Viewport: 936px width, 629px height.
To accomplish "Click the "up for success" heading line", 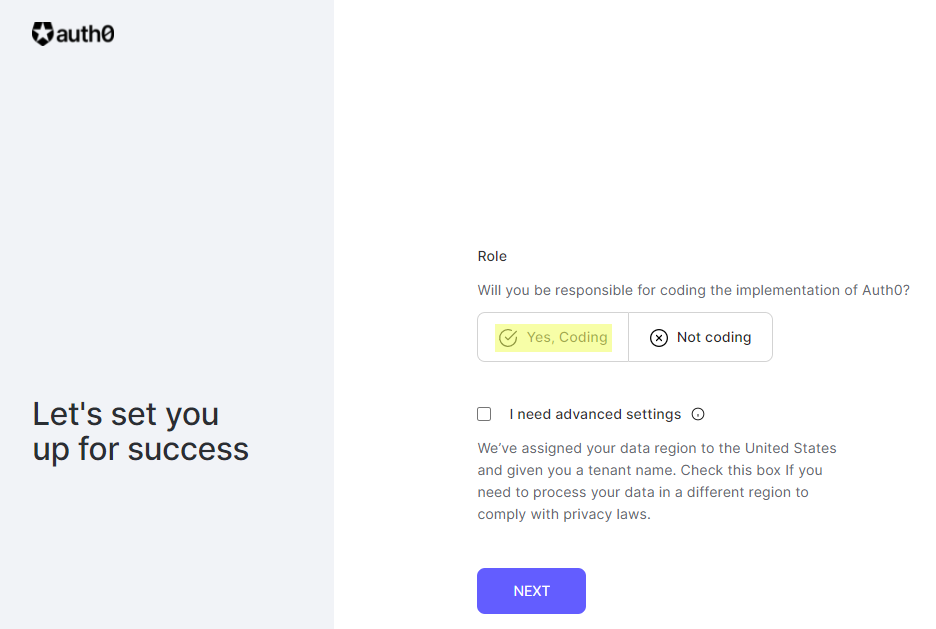I will point(141,449).
